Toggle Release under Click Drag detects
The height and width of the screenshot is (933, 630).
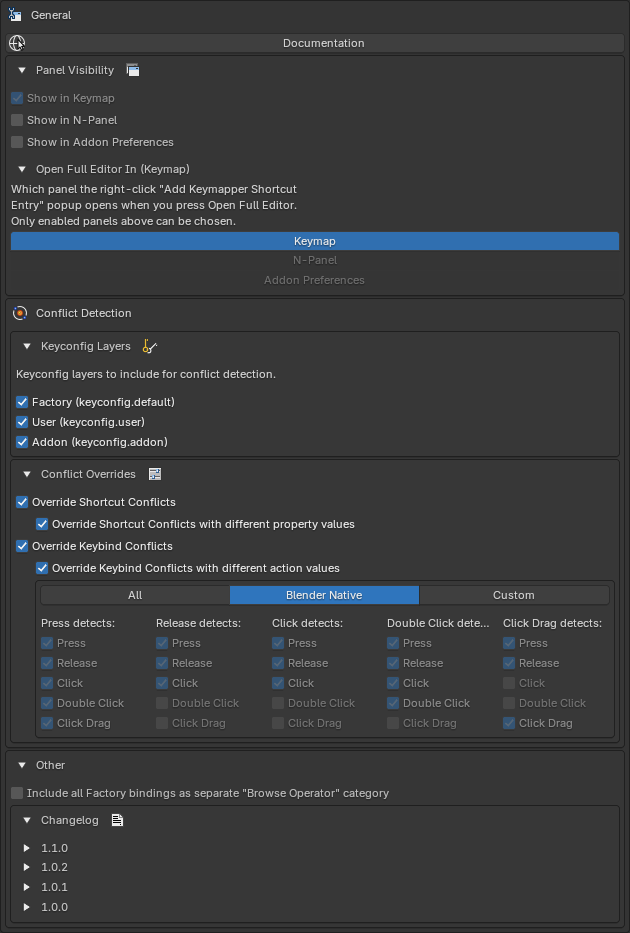click(x=509, y=663)
